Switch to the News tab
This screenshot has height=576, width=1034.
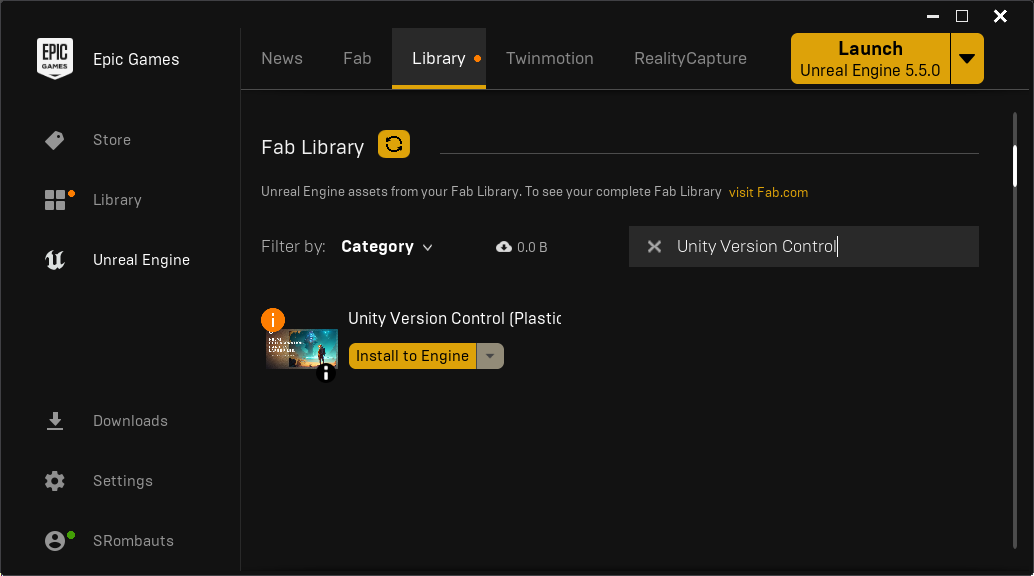pyautogui.click(x=282, y=58)
